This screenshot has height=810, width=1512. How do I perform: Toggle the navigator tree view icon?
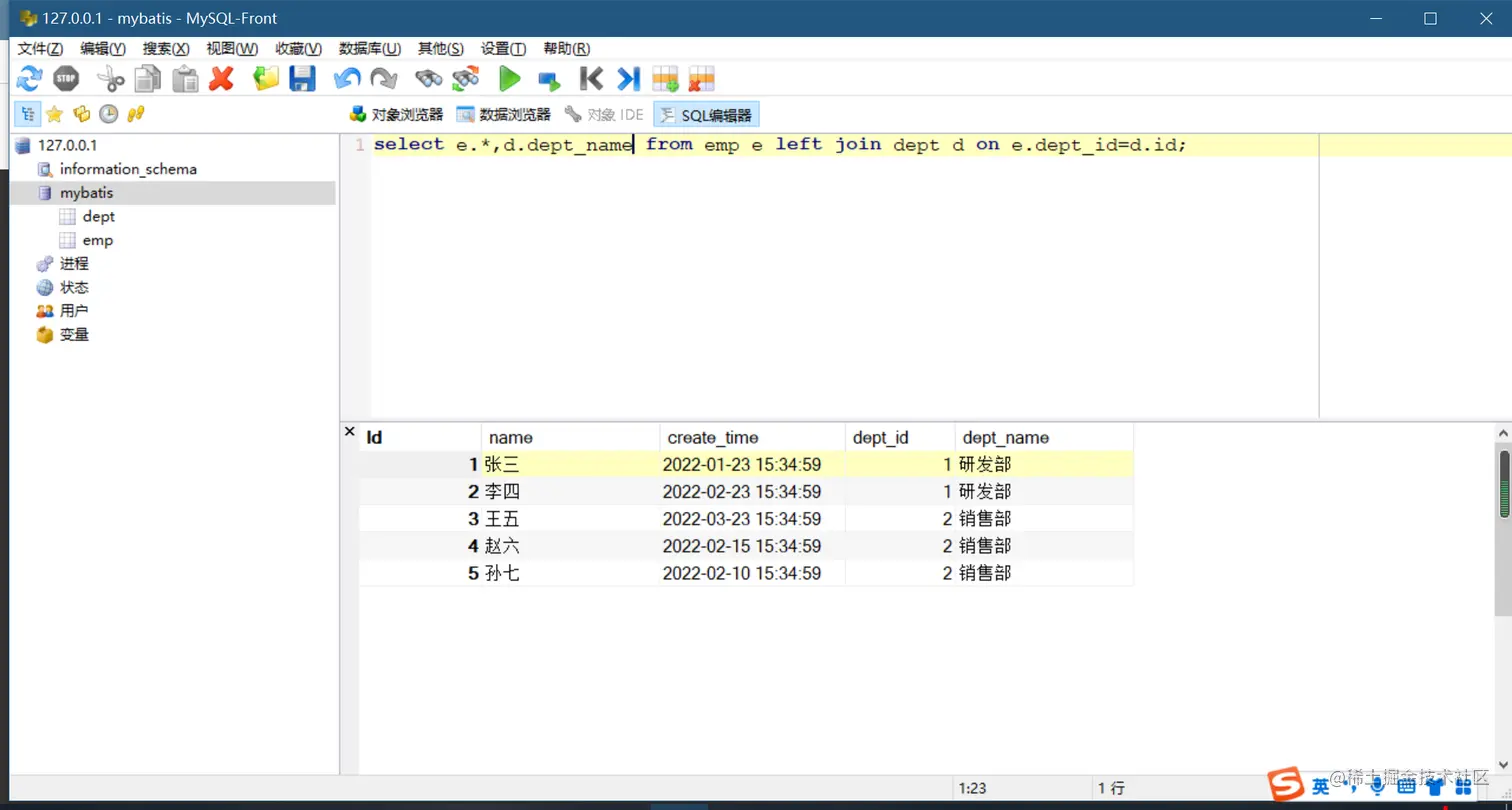tap(28, 114)
